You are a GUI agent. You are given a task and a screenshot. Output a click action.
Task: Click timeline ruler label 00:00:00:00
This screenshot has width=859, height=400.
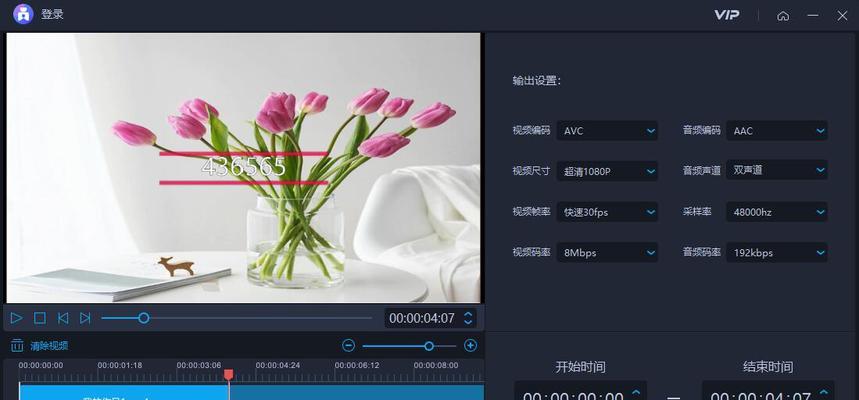point(41,365)
